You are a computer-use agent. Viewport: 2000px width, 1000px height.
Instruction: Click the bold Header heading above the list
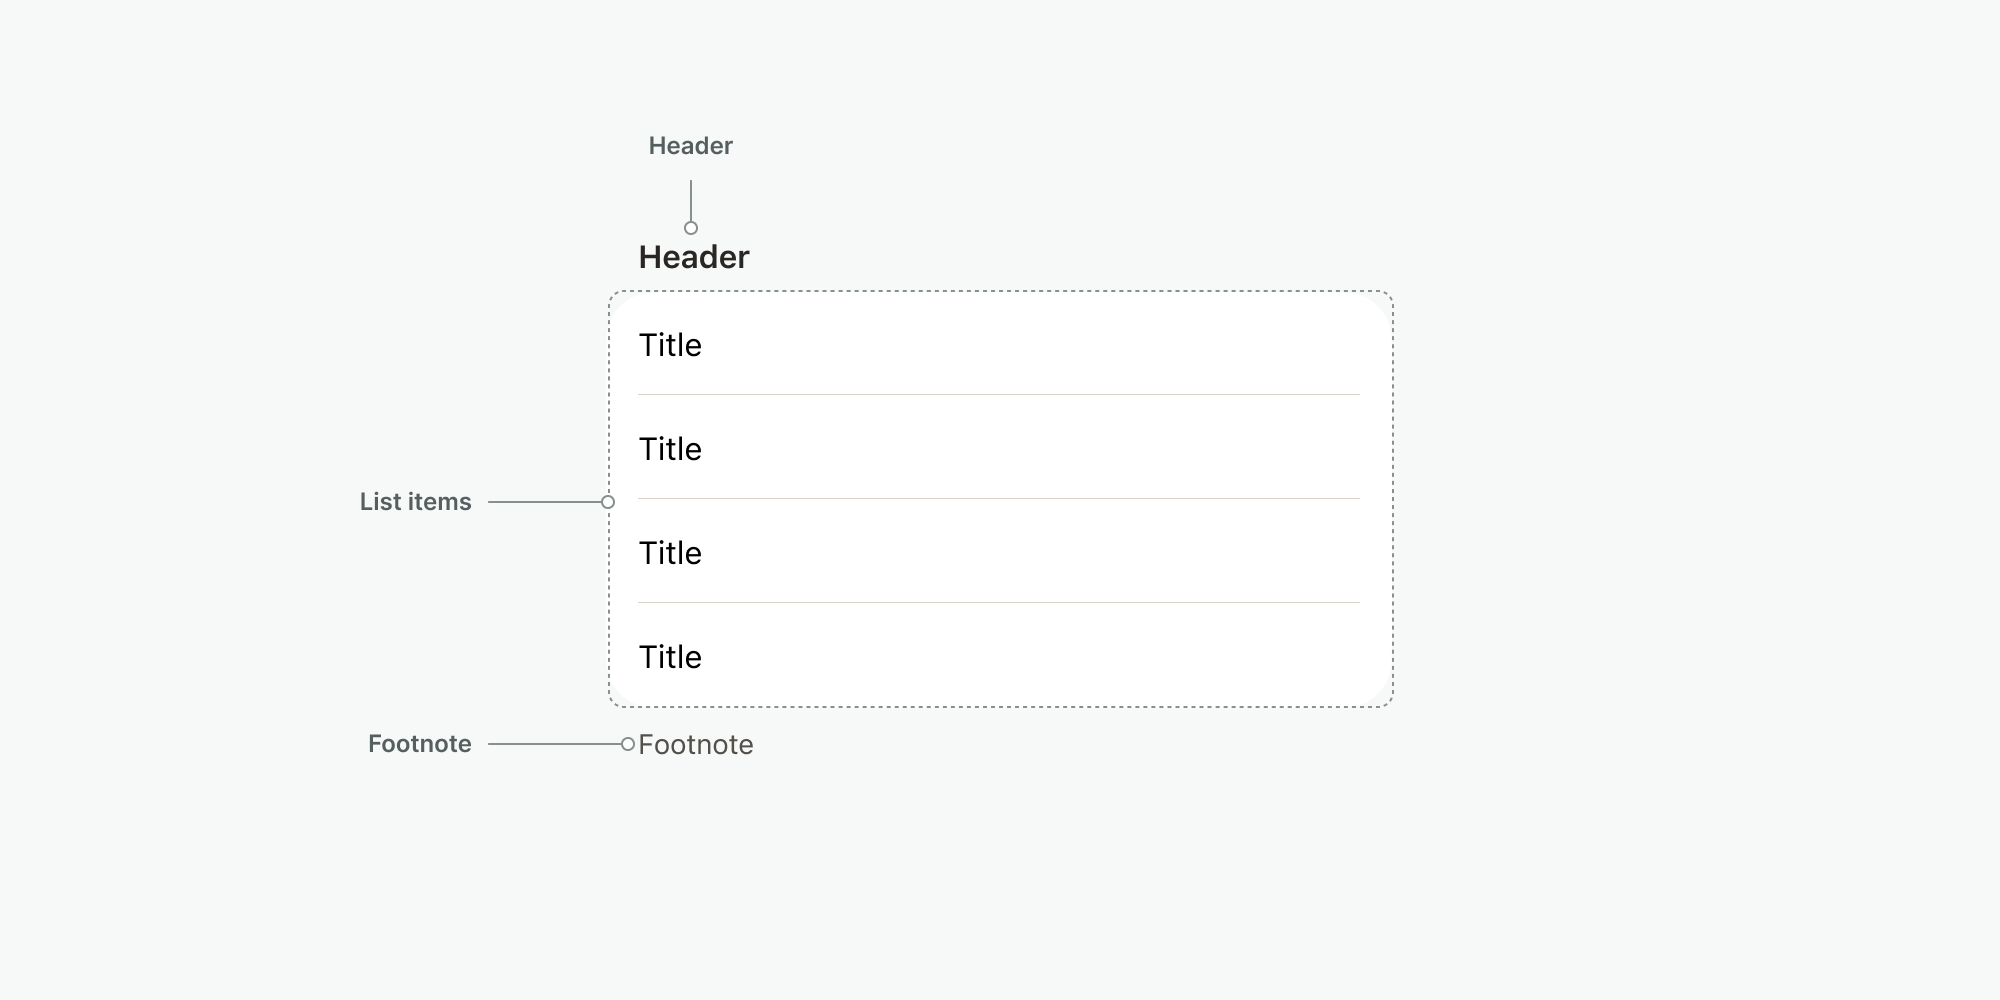(694, 257)
